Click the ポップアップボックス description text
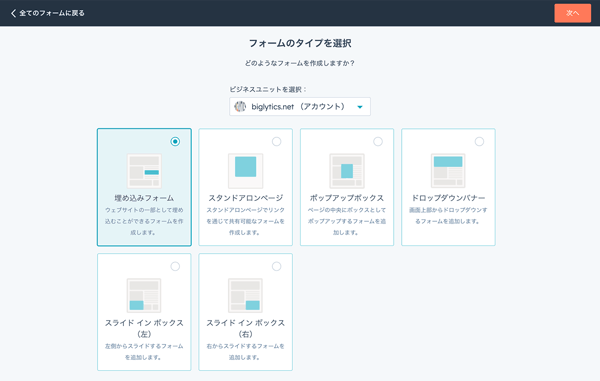 (x=347, y=221)
